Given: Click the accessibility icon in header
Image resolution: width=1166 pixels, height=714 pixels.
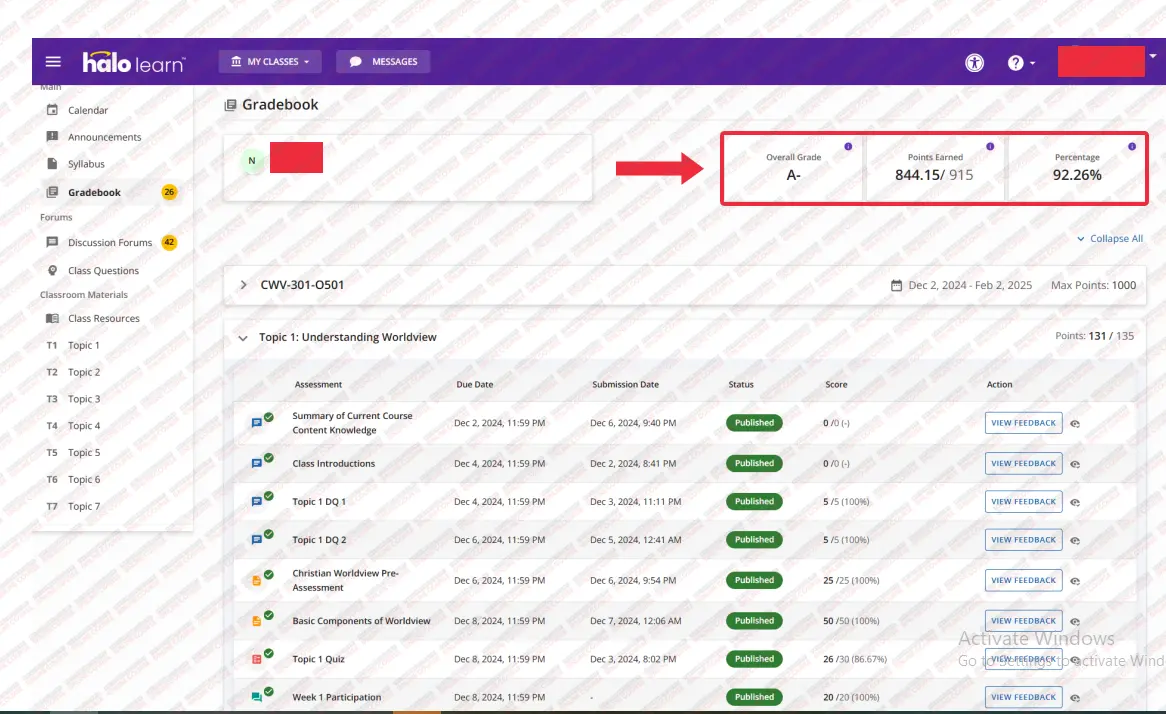Looking at the screenshot, I should (974, 62).
